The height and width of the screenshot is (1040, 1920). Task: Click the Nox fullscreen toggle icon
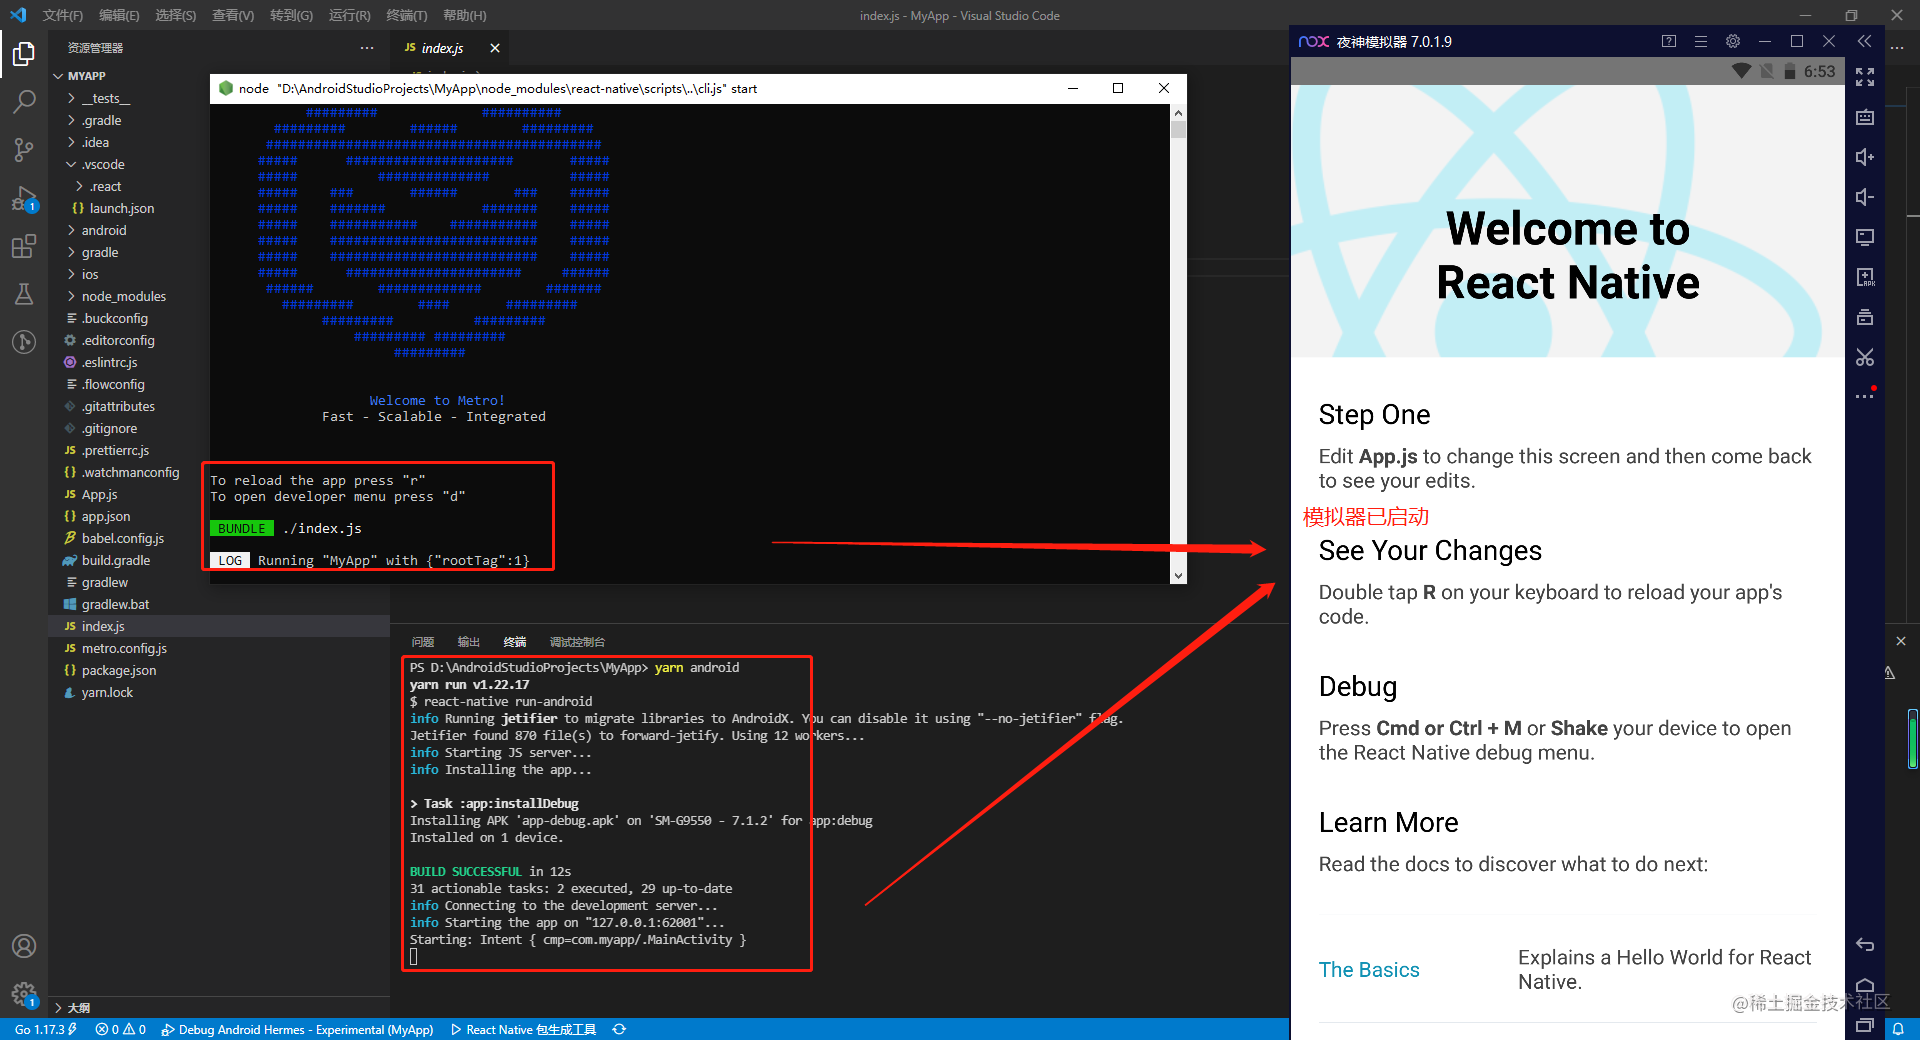click(1865, 77)
